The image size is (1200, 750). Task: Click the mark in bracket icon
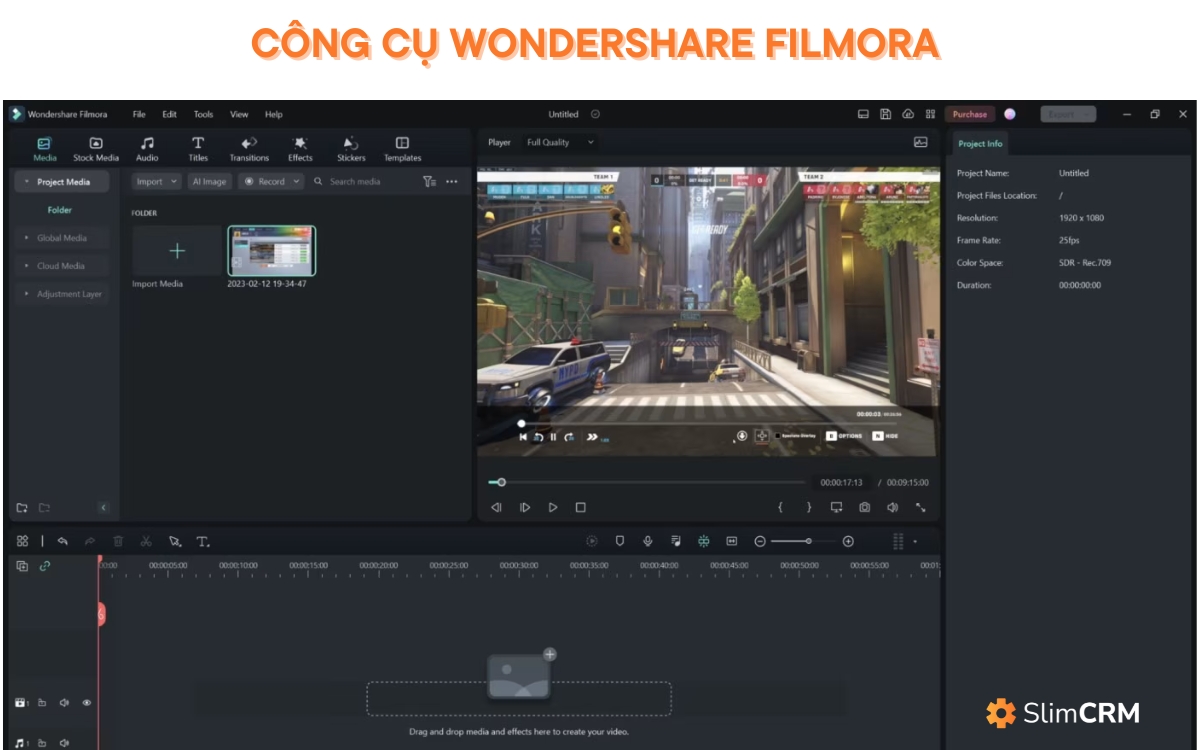pos(781,508)
